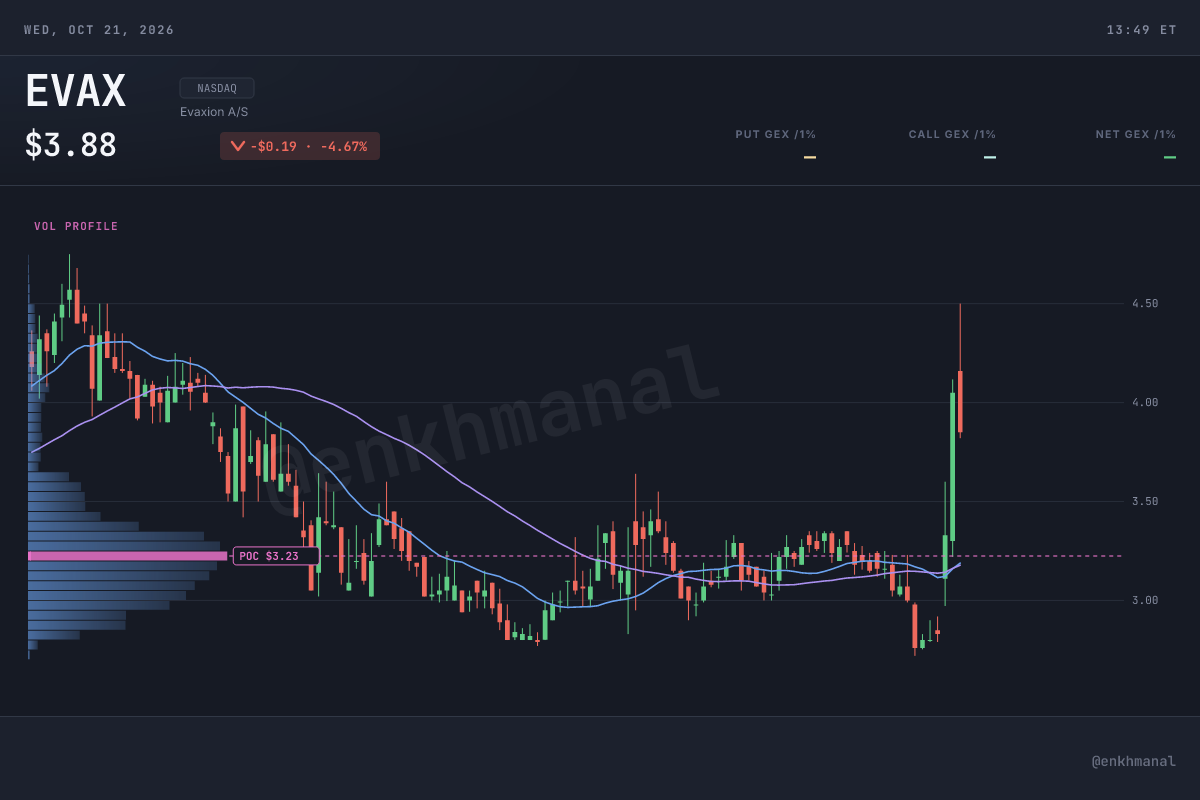Click the $3.88 current price
Viewport: 1200px width, 800px height.
tap(71, 145)
